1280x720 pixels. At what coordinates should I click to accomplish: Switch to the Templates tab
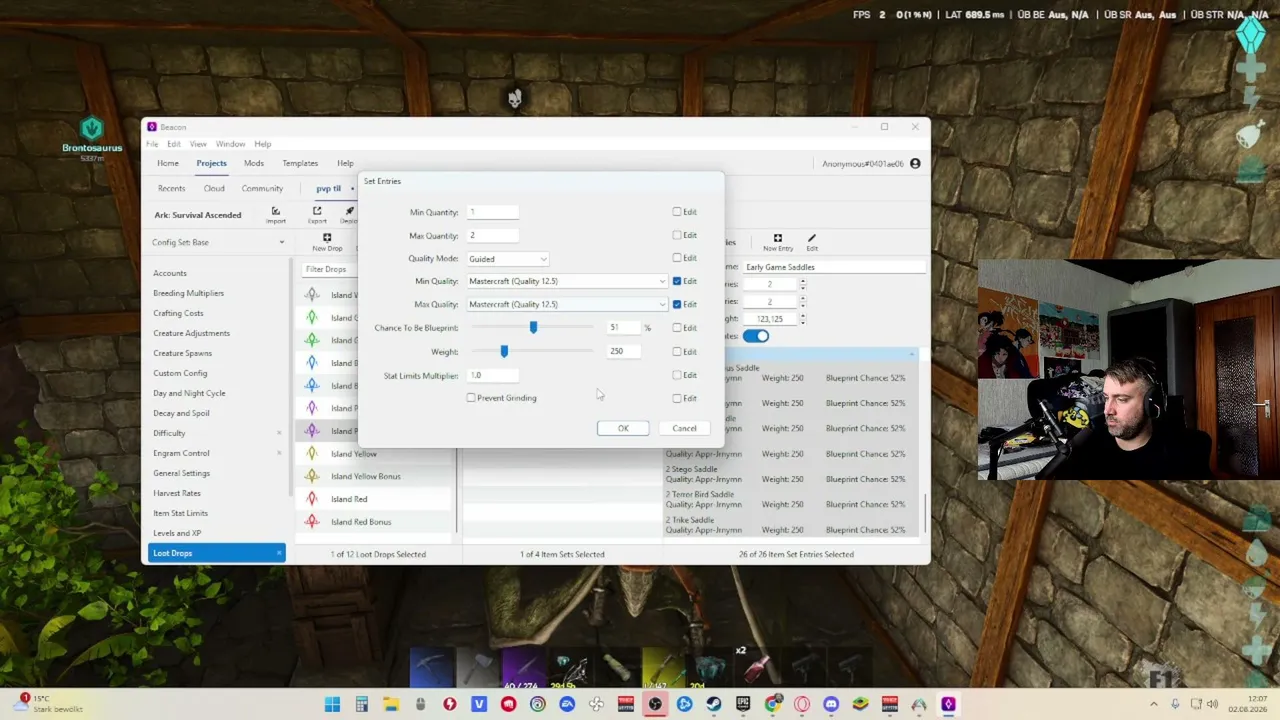coord(300,163)
